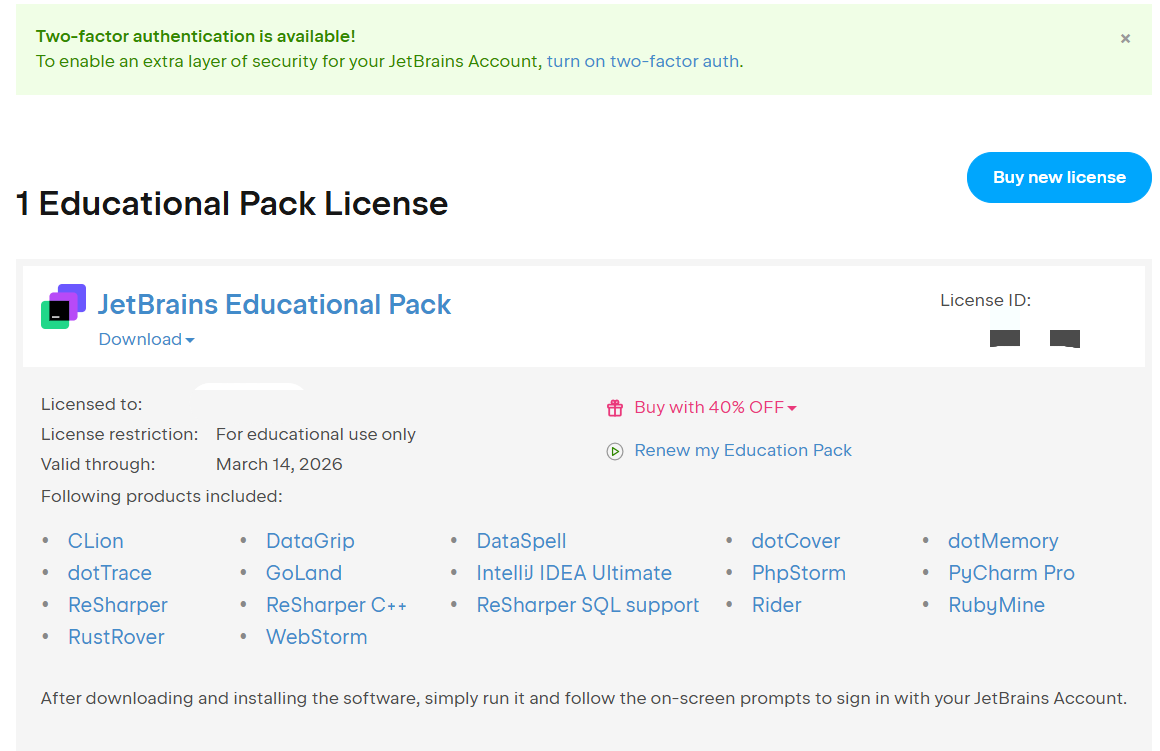Click the Buy new license button
Screen dimensions: 1160x751
tap(1059, 177)
